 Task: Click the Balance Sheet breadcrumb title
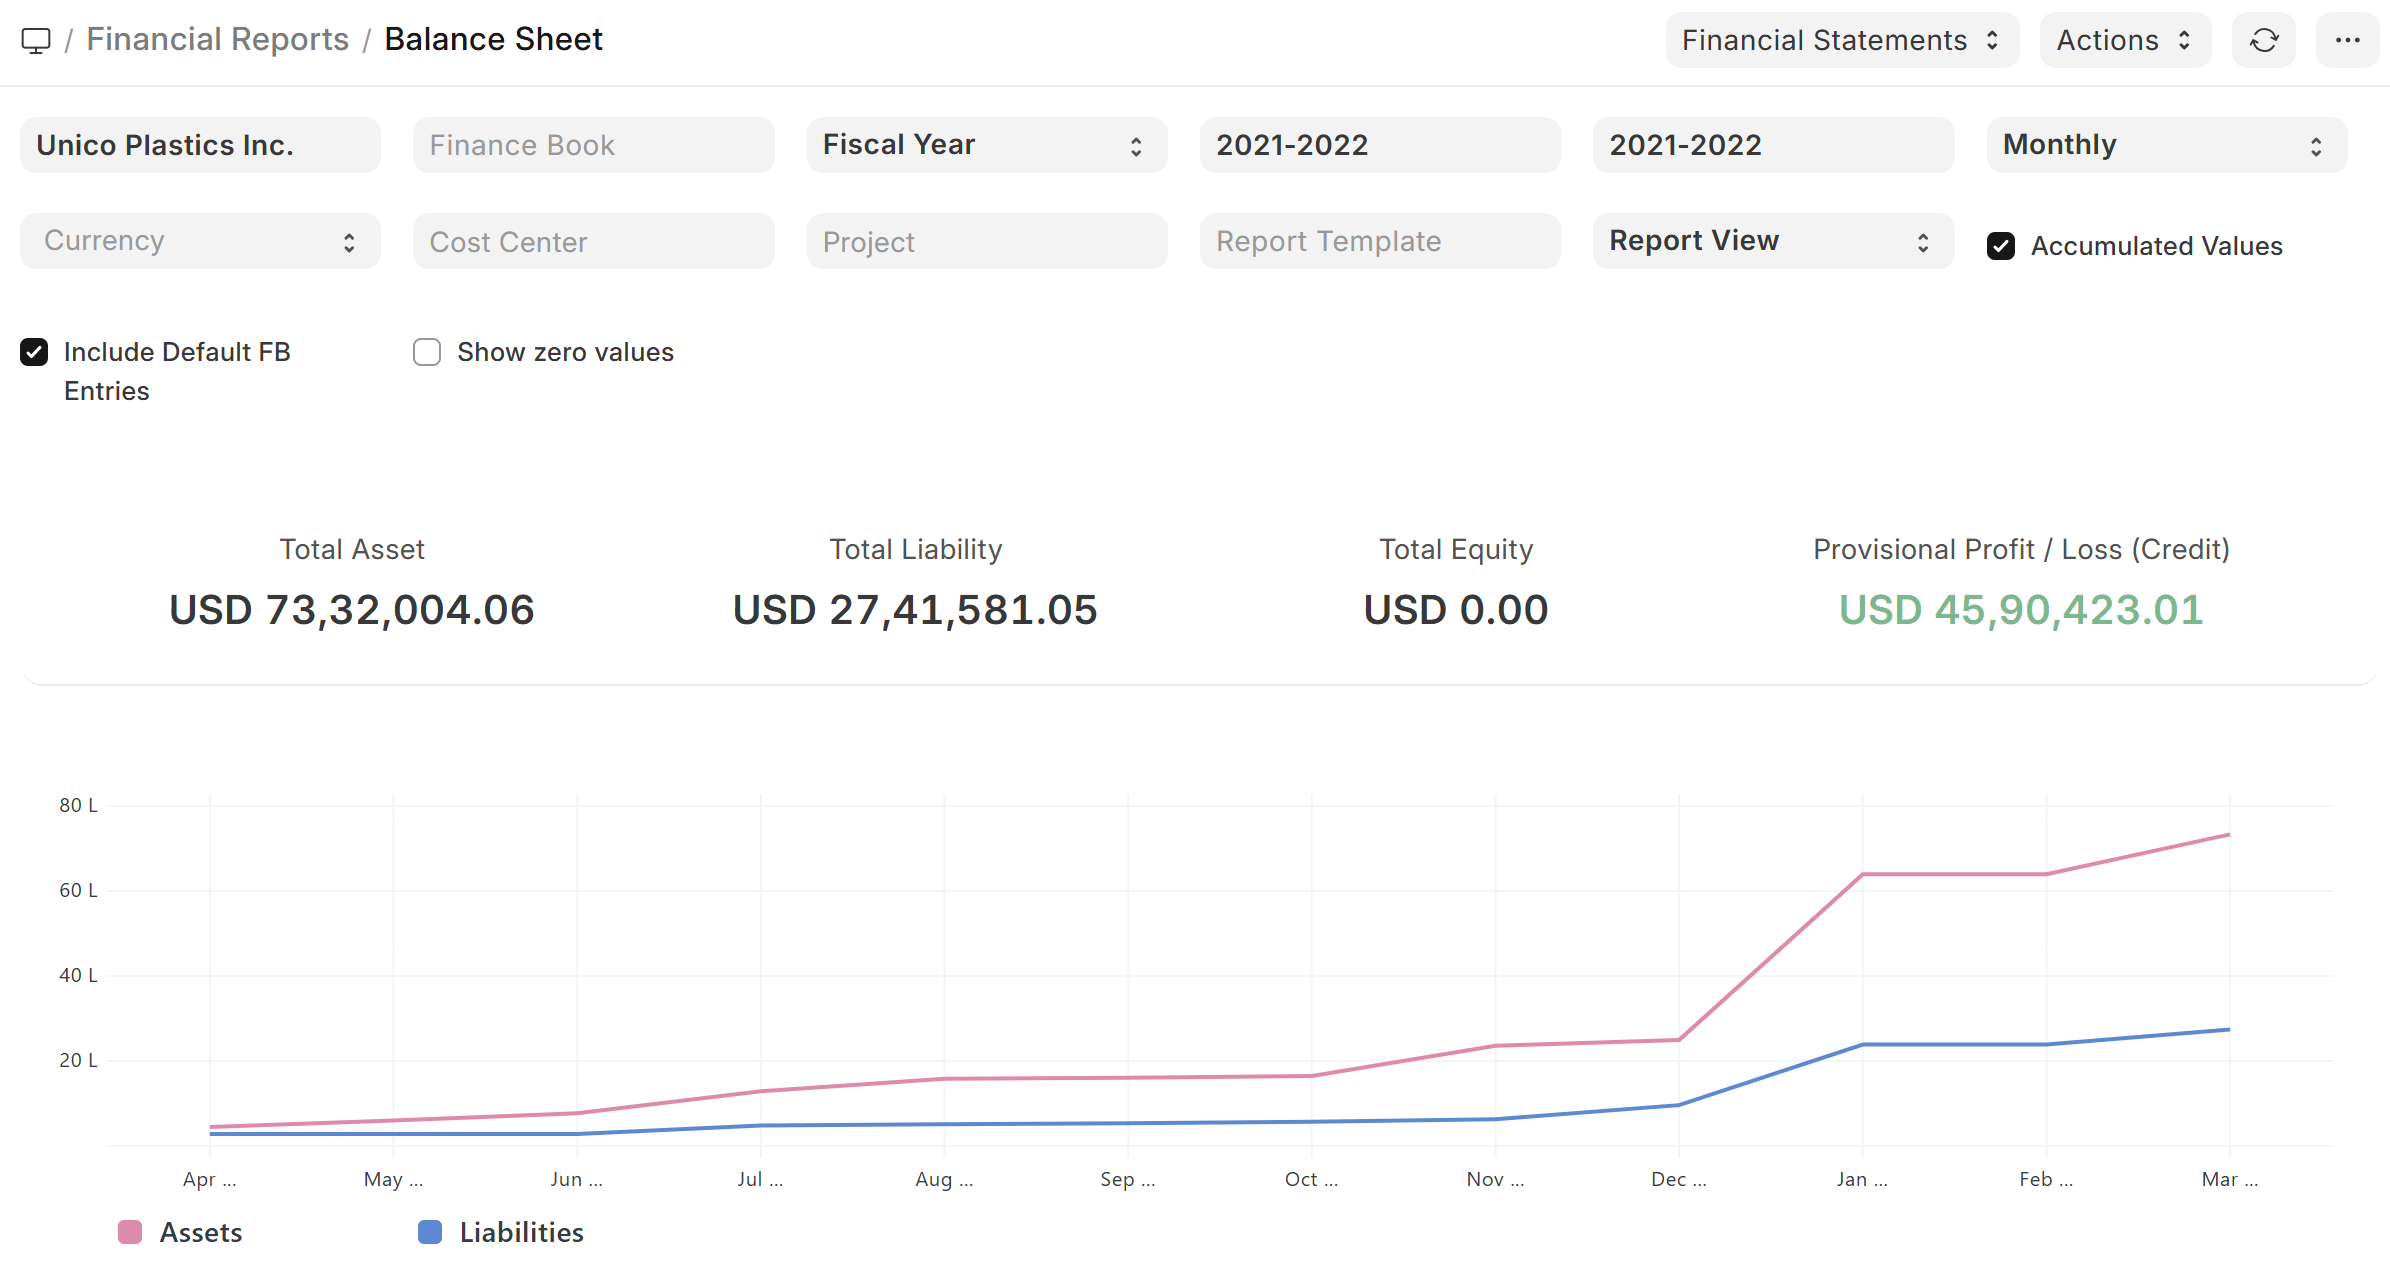(493, 40)
